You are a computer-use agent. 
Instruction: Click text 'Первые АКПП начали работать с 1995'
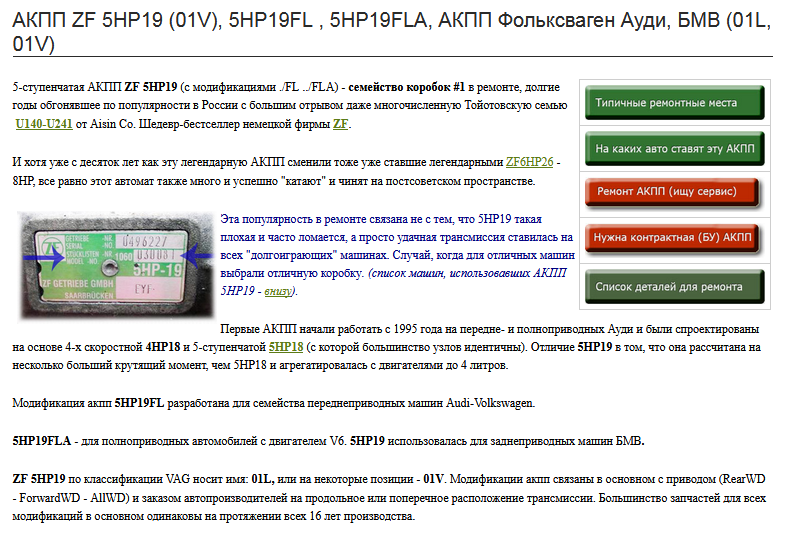[x=318, y=329]
